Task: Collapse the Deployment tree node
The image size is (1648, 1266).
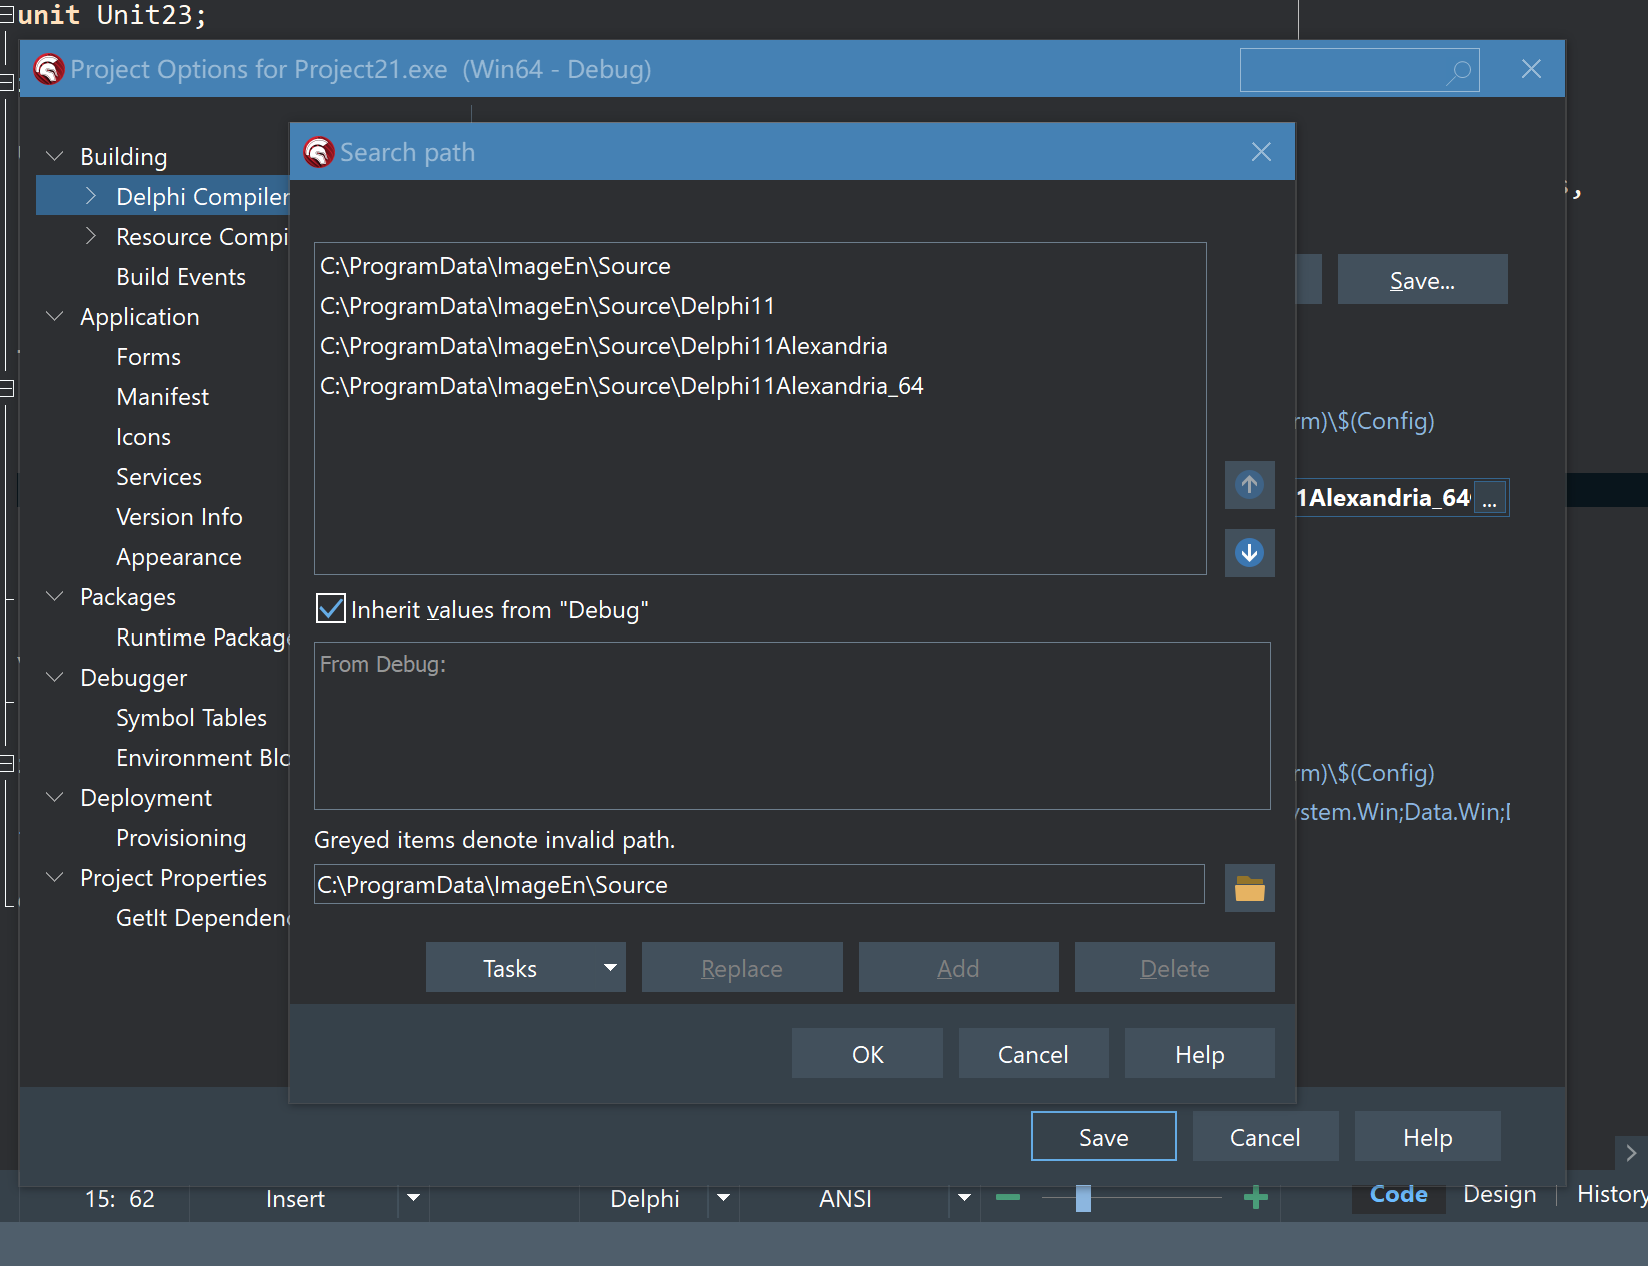Action: click(55, 798)
